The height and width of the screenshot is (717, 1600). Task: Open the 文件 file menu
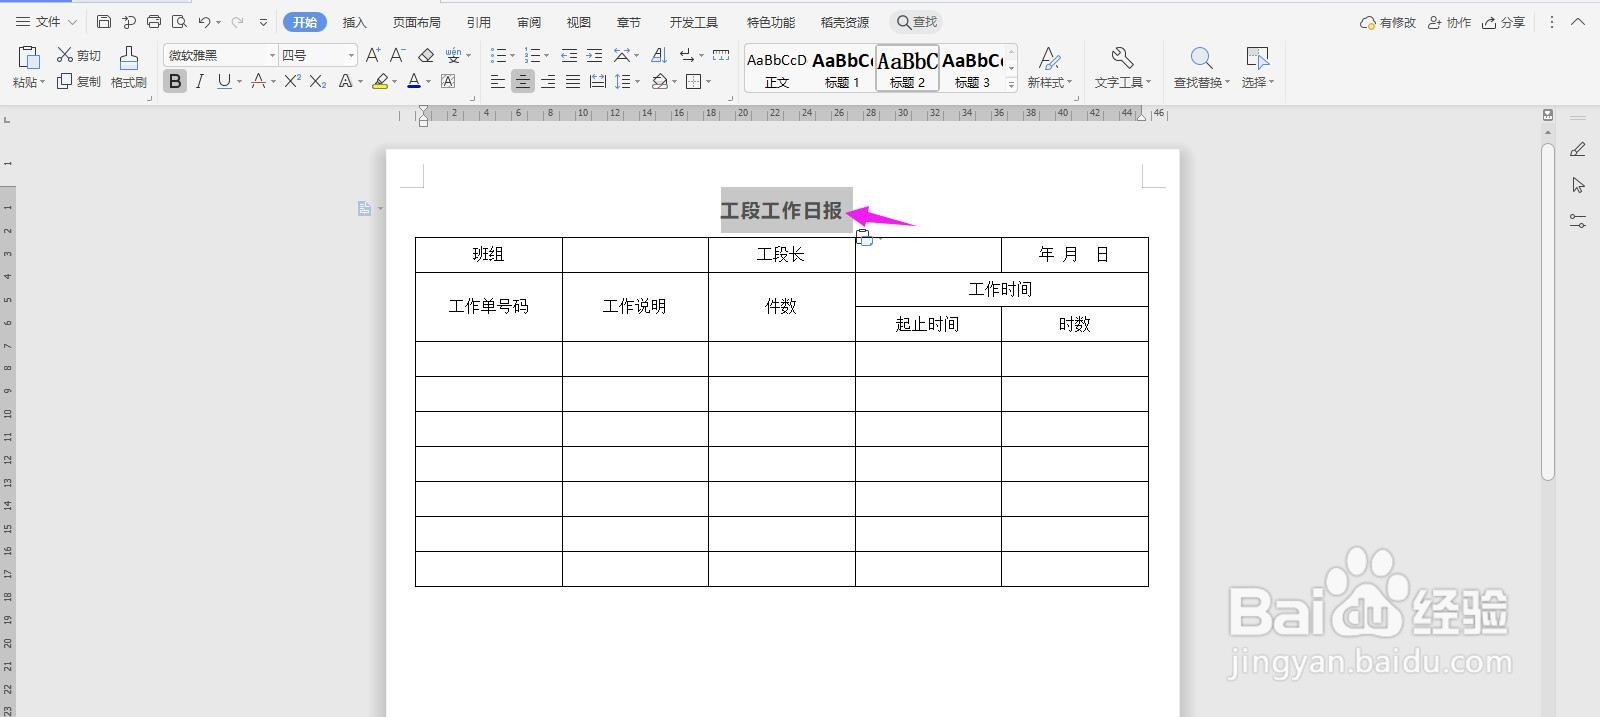click(46, 21)
